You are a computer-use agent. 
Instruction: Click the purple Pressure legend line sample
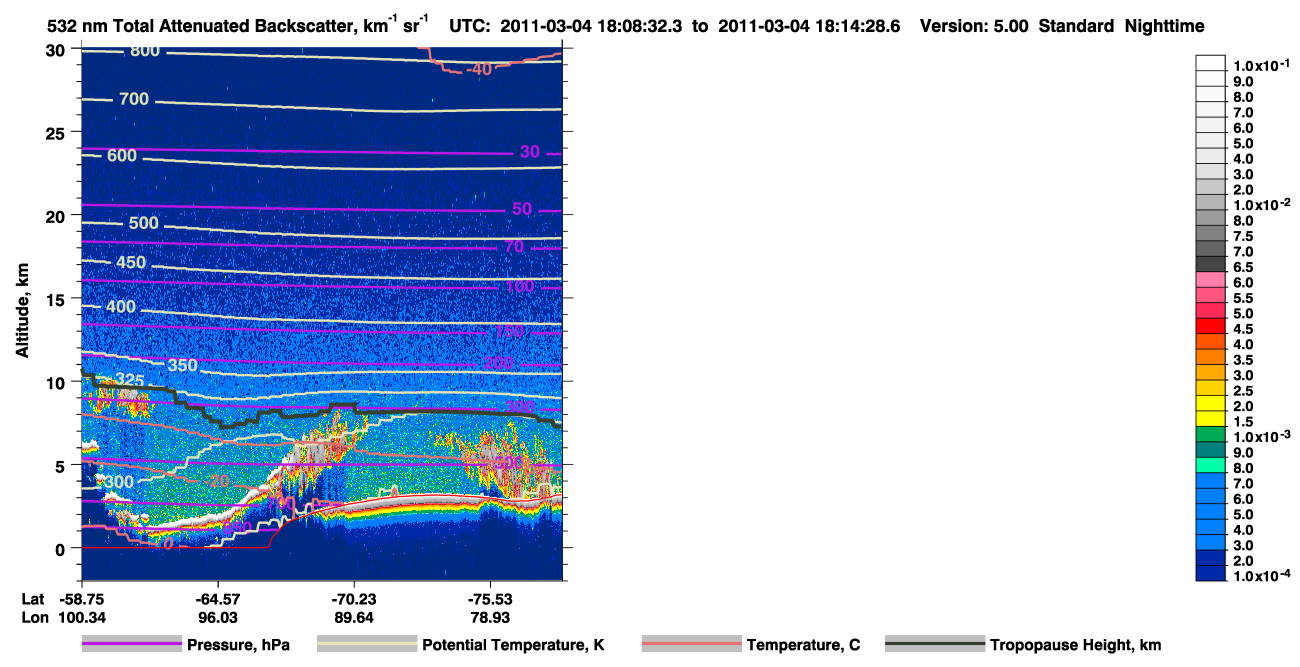click(132, 645)
